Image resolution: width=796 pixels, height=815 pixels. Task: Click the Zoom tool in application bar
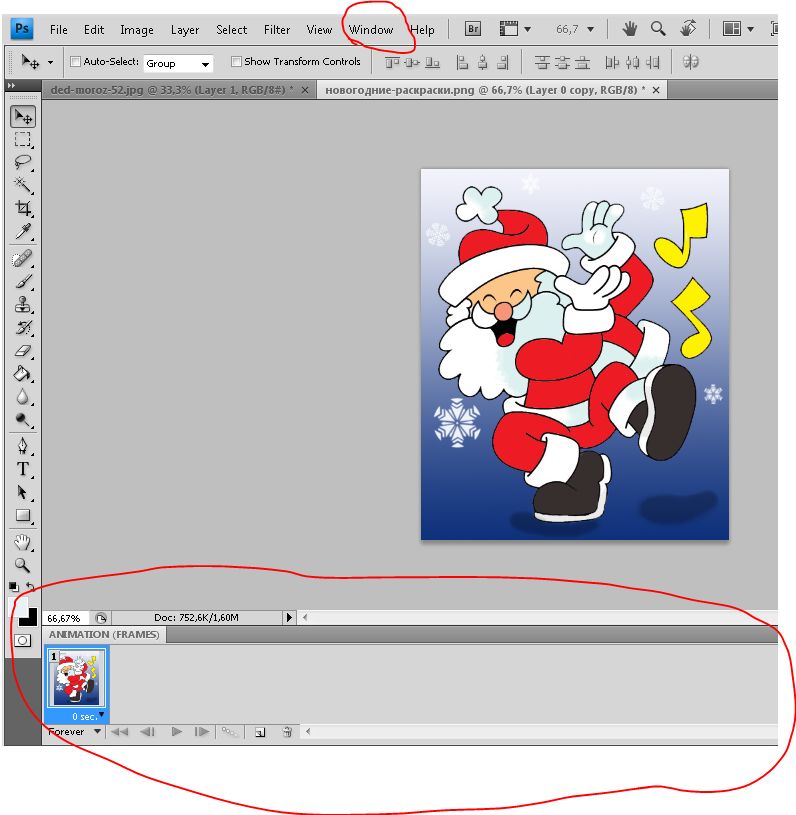pos(658,29)
